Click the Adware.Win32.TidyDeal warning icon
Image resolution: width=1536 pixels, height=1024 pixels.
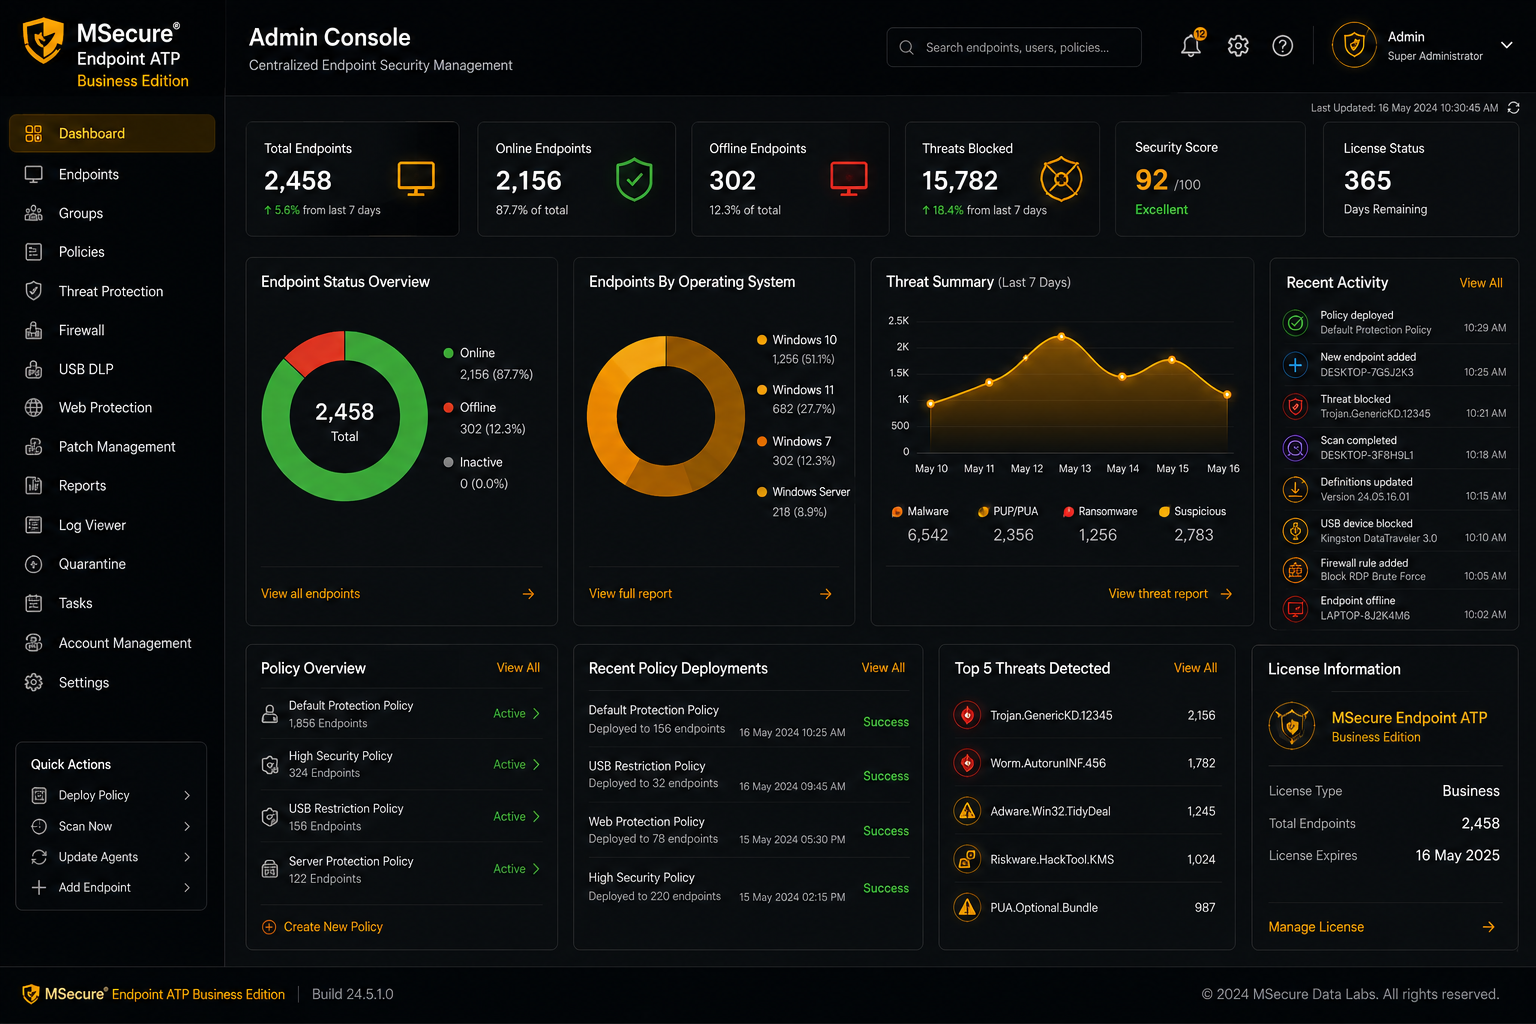coord(967,811)
